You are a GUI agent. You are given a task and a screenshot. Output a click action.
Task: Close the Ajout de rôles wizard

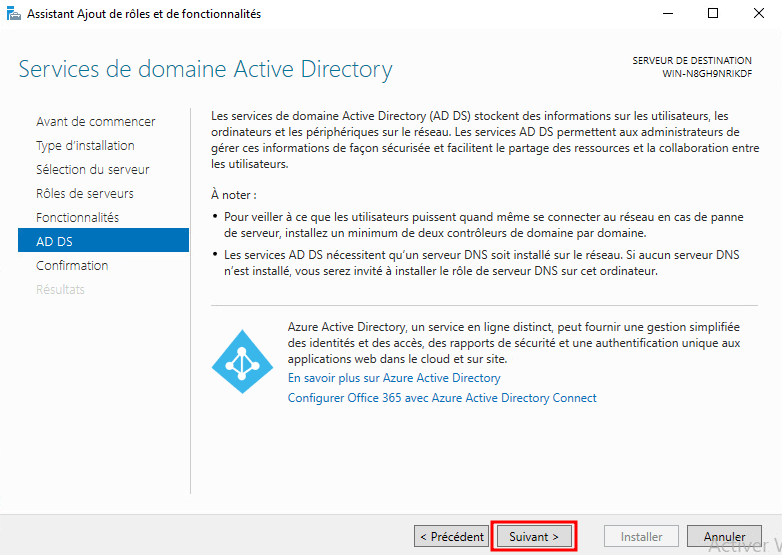(759, 14)
